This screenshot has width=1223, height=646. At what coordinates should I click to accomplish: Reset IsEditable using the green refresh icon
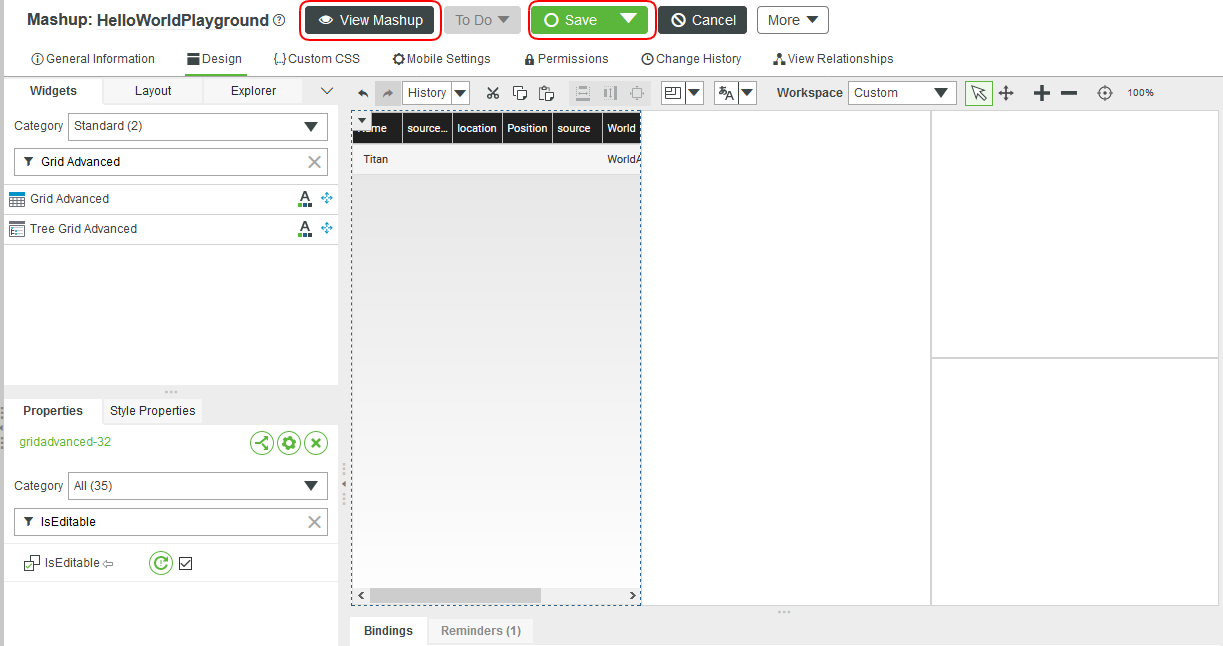(x=160, y=563)
